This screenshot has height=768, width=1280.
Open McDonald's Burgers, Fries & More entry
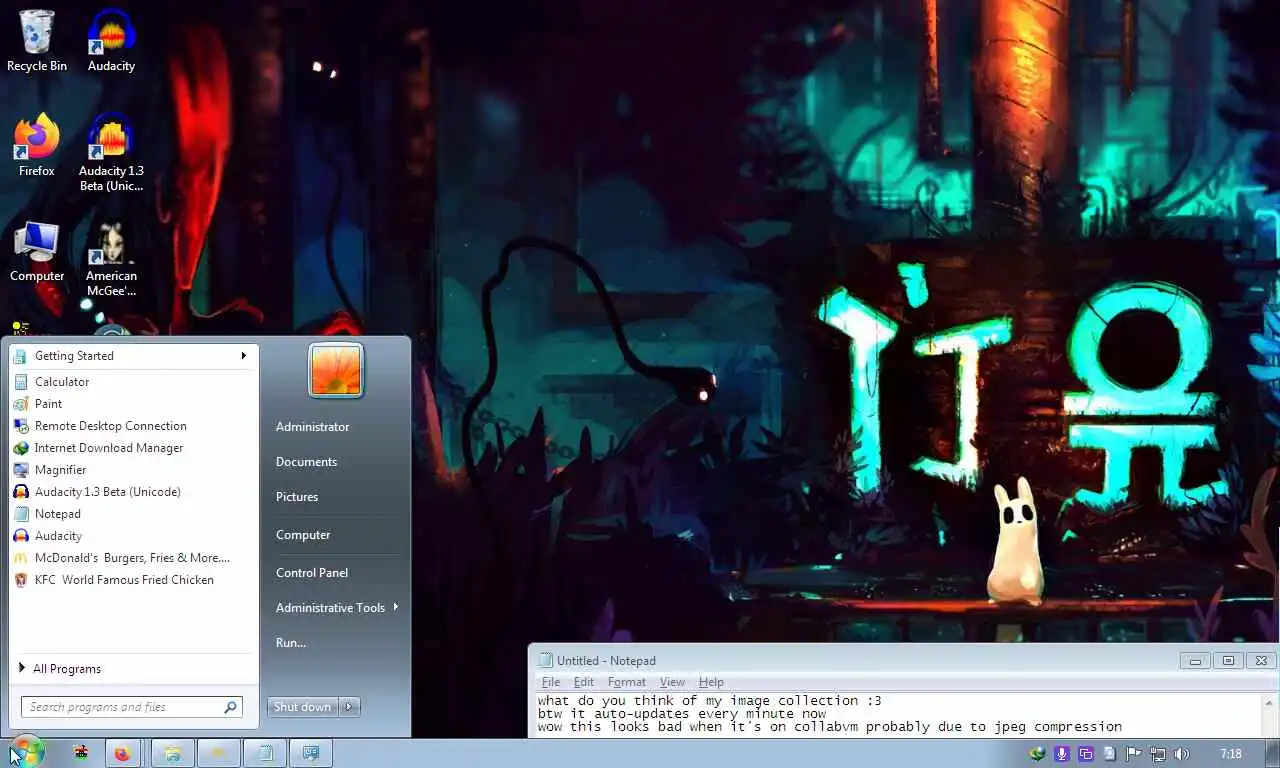tap(134, 558)
